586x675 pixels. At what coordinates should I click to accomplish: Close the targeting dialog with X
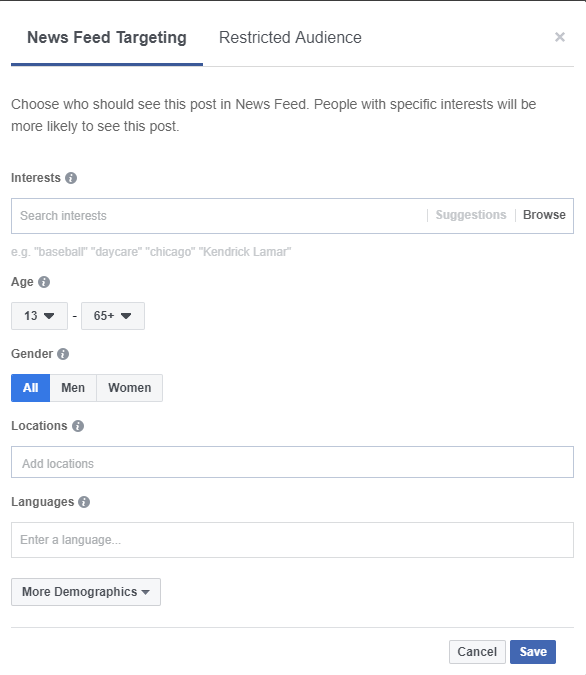tap(560, 37)
